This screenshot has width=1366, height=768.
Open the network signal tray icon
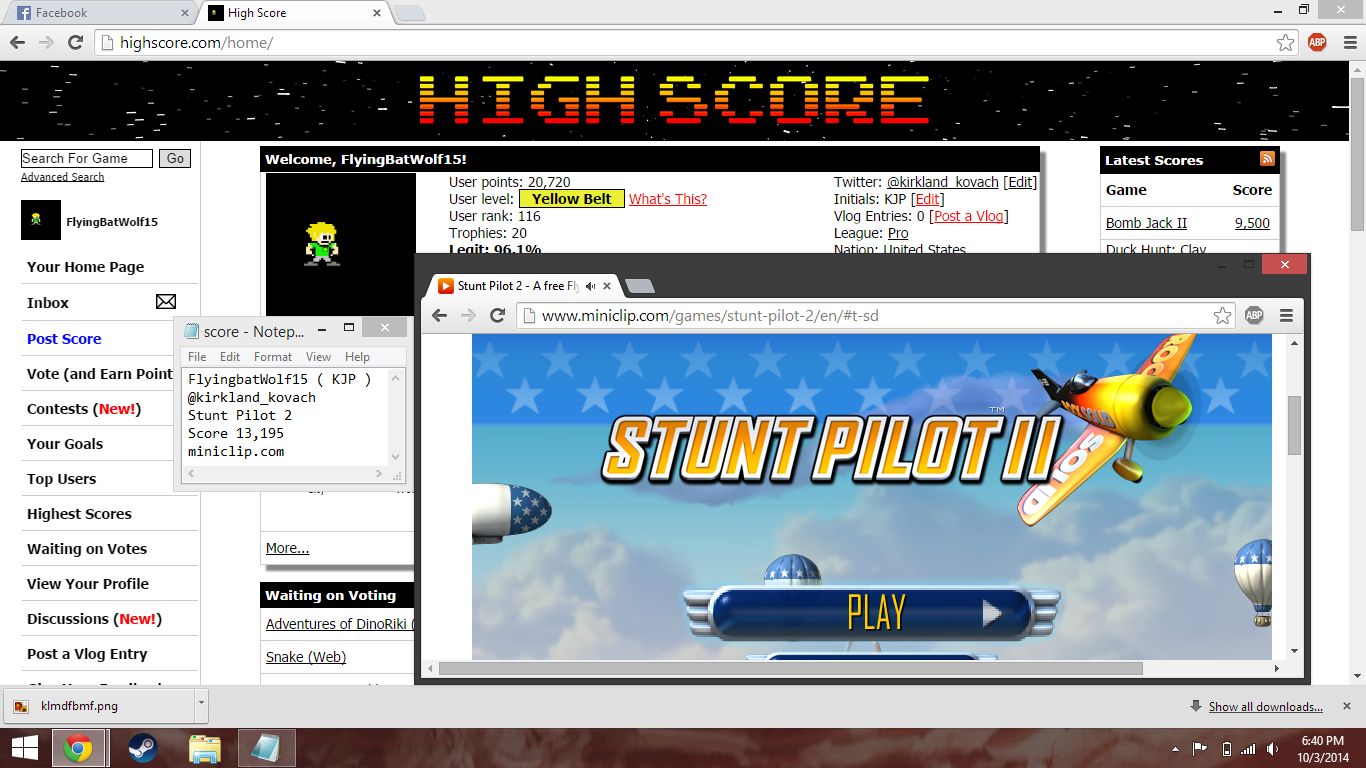(x=1248, y=749)
